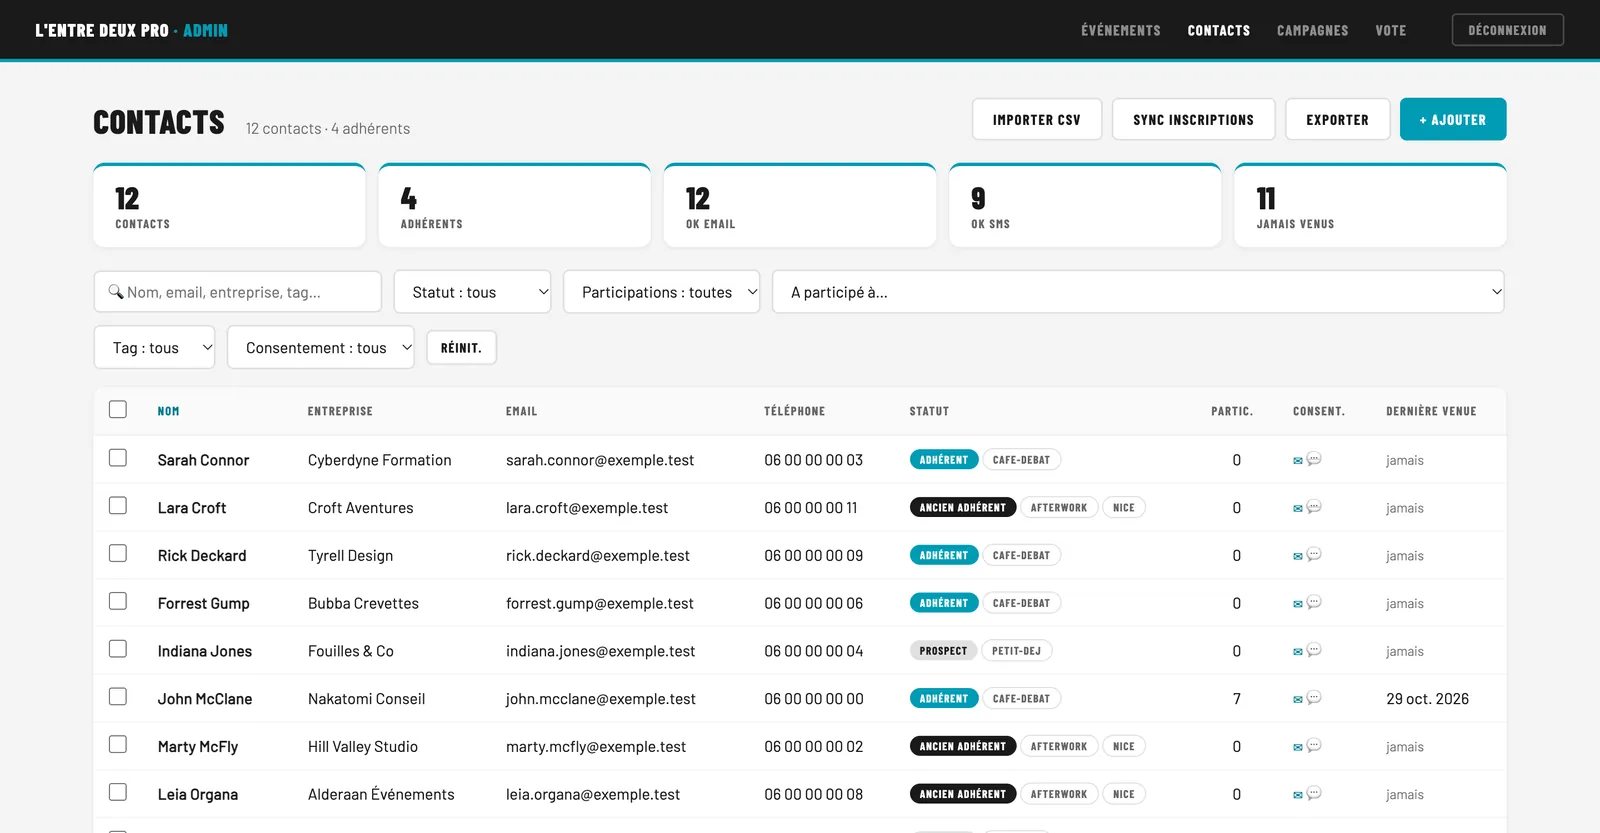Go to the Événements navigation item

(1121, 31)
